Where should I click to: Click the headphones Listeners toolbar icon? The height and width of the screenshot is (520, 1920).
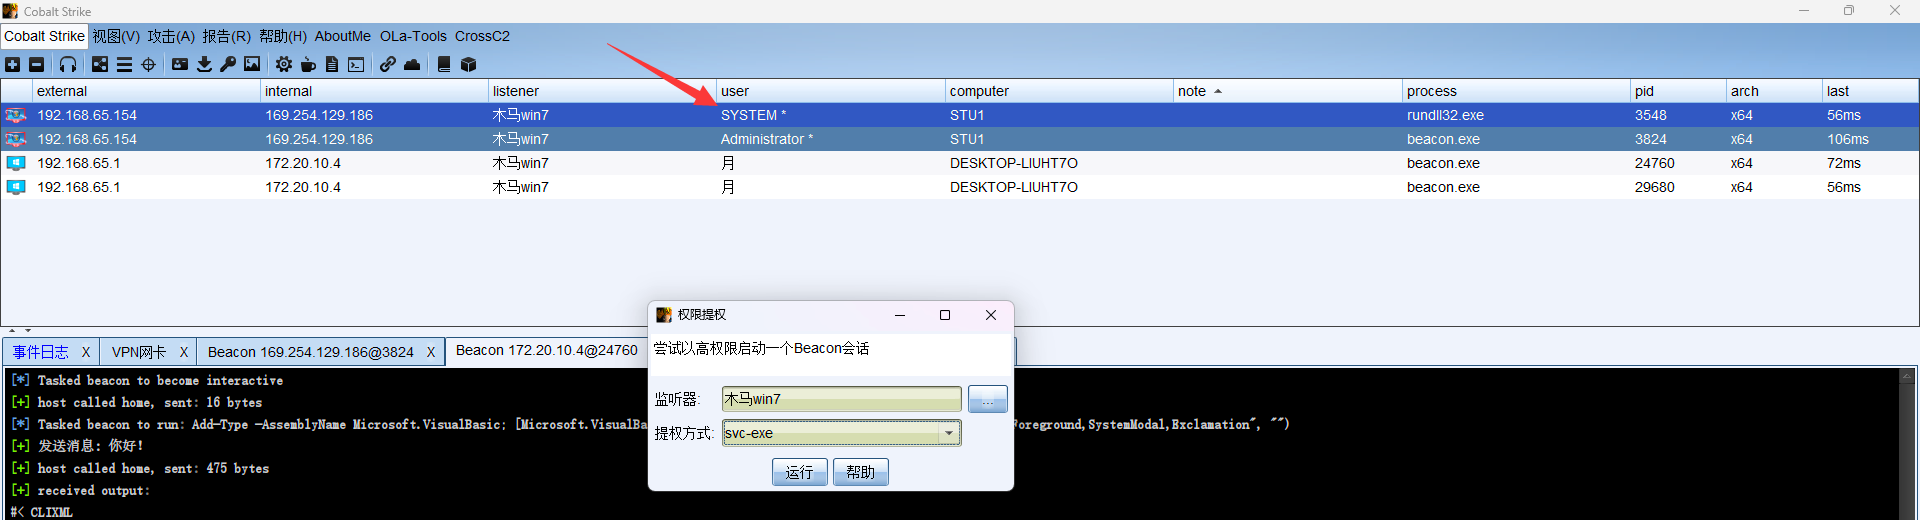67,65
